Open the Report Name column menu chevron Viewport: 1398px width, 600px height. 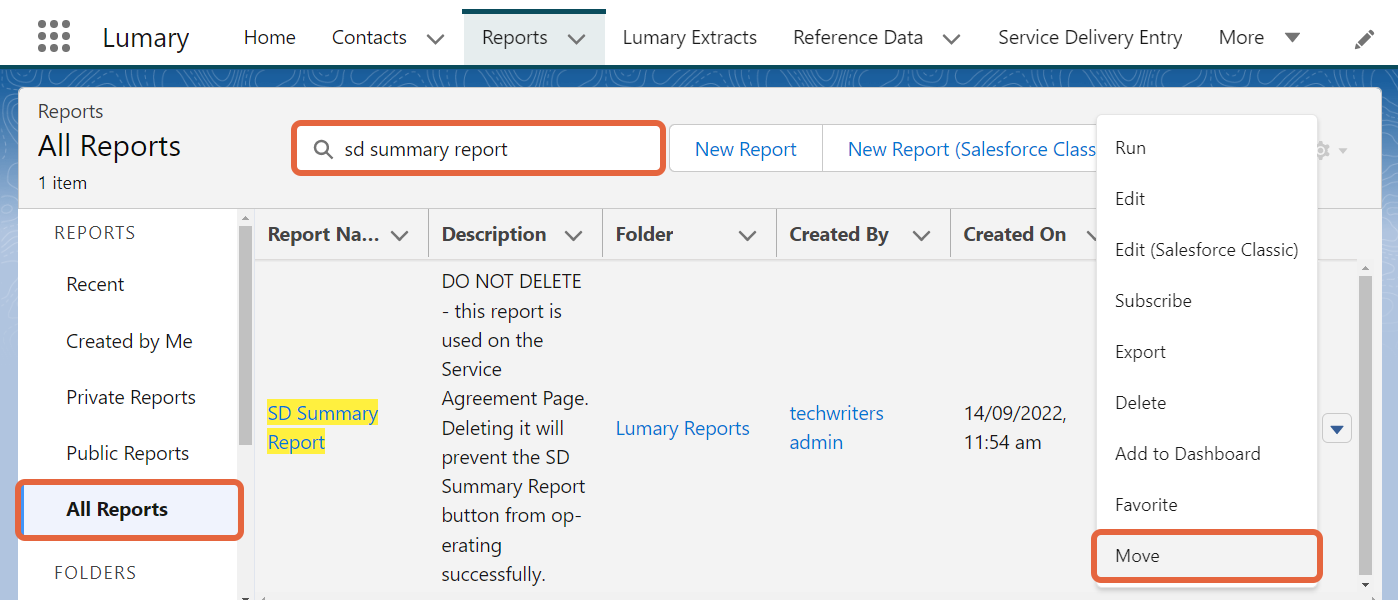click(x=400, y=236)
